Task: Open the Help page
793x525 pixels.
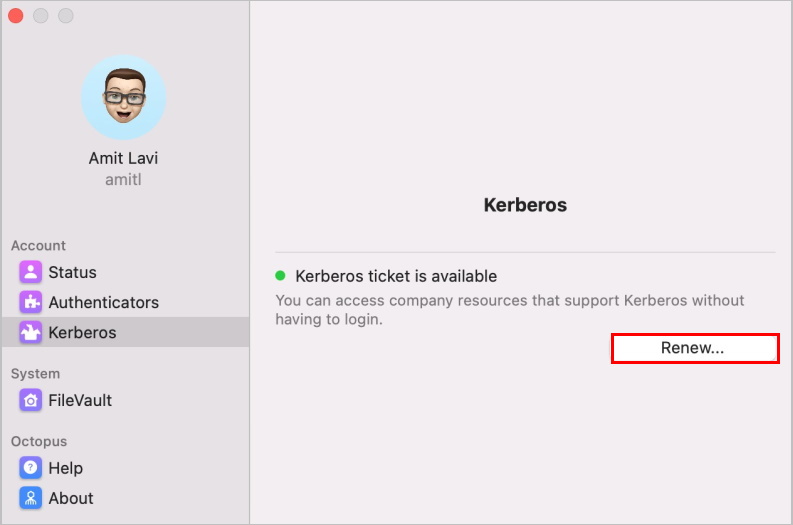Action: pos(125,468)
